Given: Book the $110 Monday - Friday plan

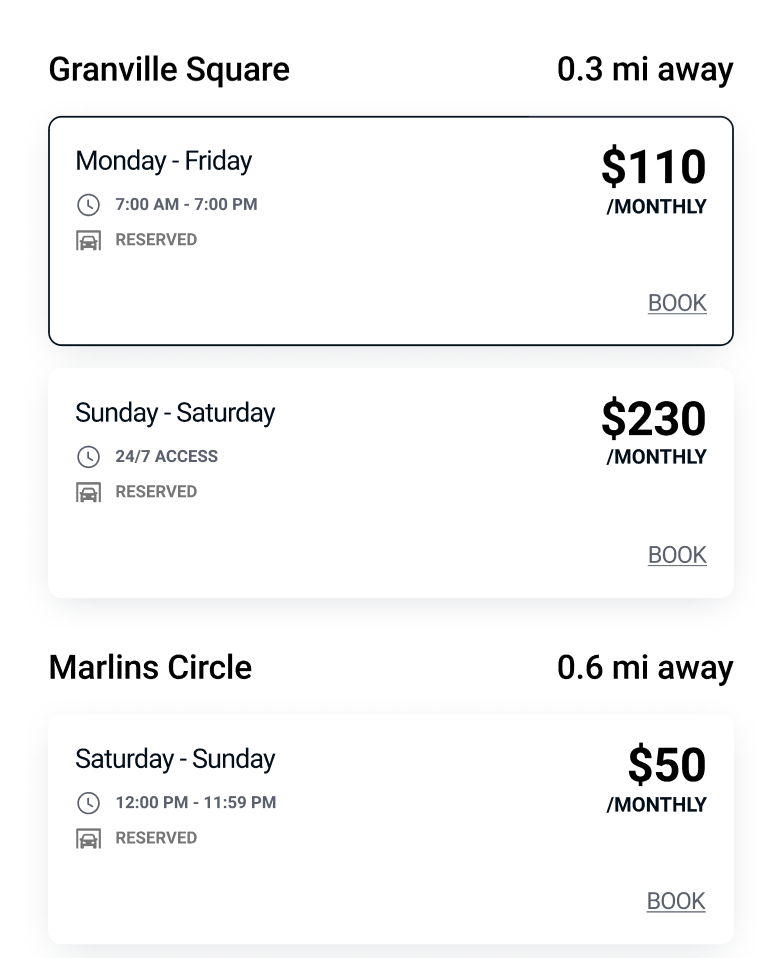Looking at the screenshot, I should (x=677, y=303).
